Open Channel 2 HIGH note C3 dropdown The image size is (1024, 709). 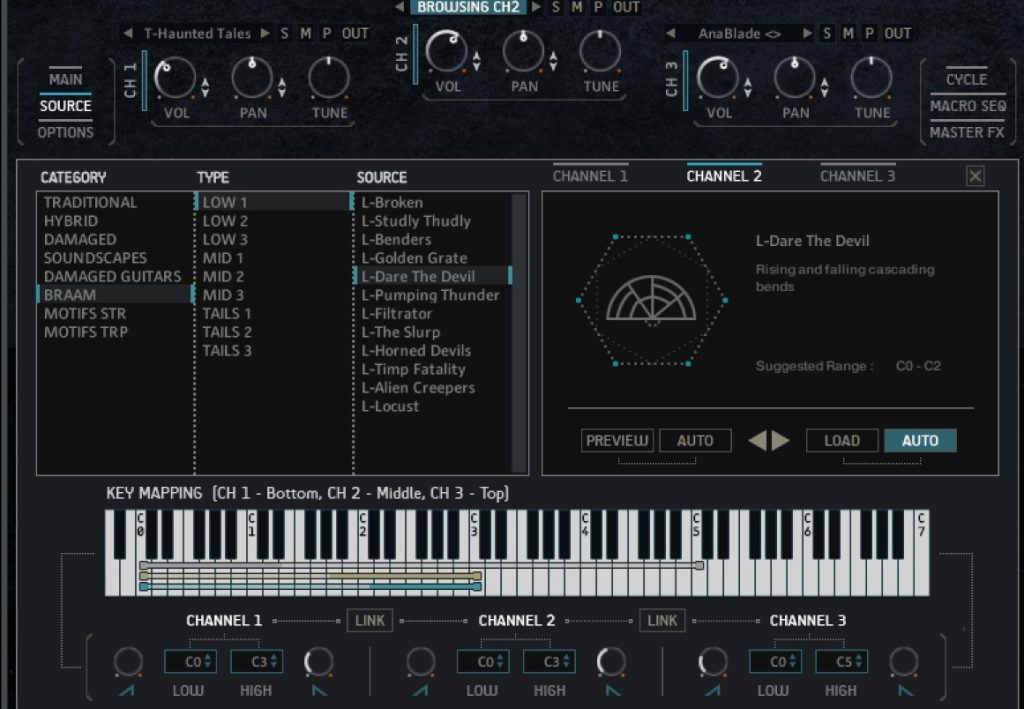(x=549, y=661)
